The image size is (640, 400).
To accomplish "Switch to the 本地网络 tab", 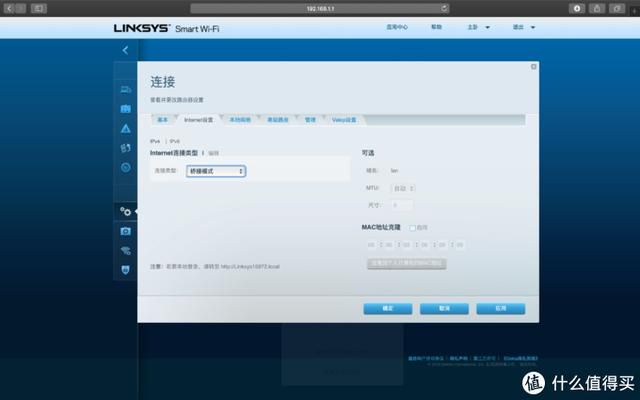I will (x=240, y=120).
